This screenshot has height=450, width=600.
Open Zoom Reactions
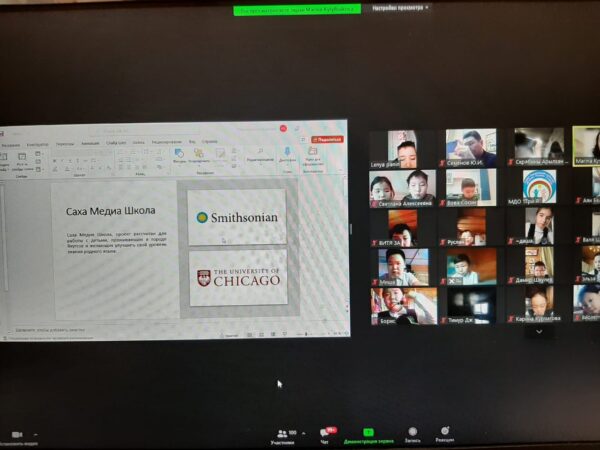coord(444,435)
